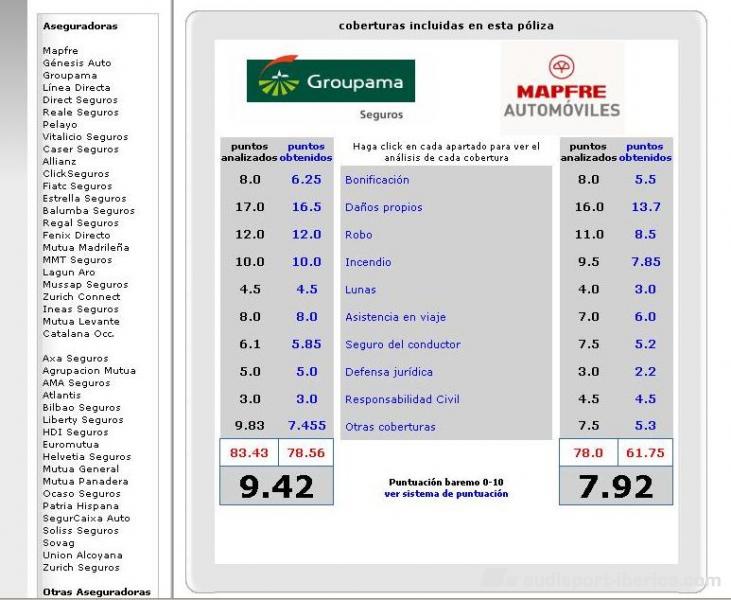Open HDI Seguros entry
731x600 pixels.
point(76,432)
